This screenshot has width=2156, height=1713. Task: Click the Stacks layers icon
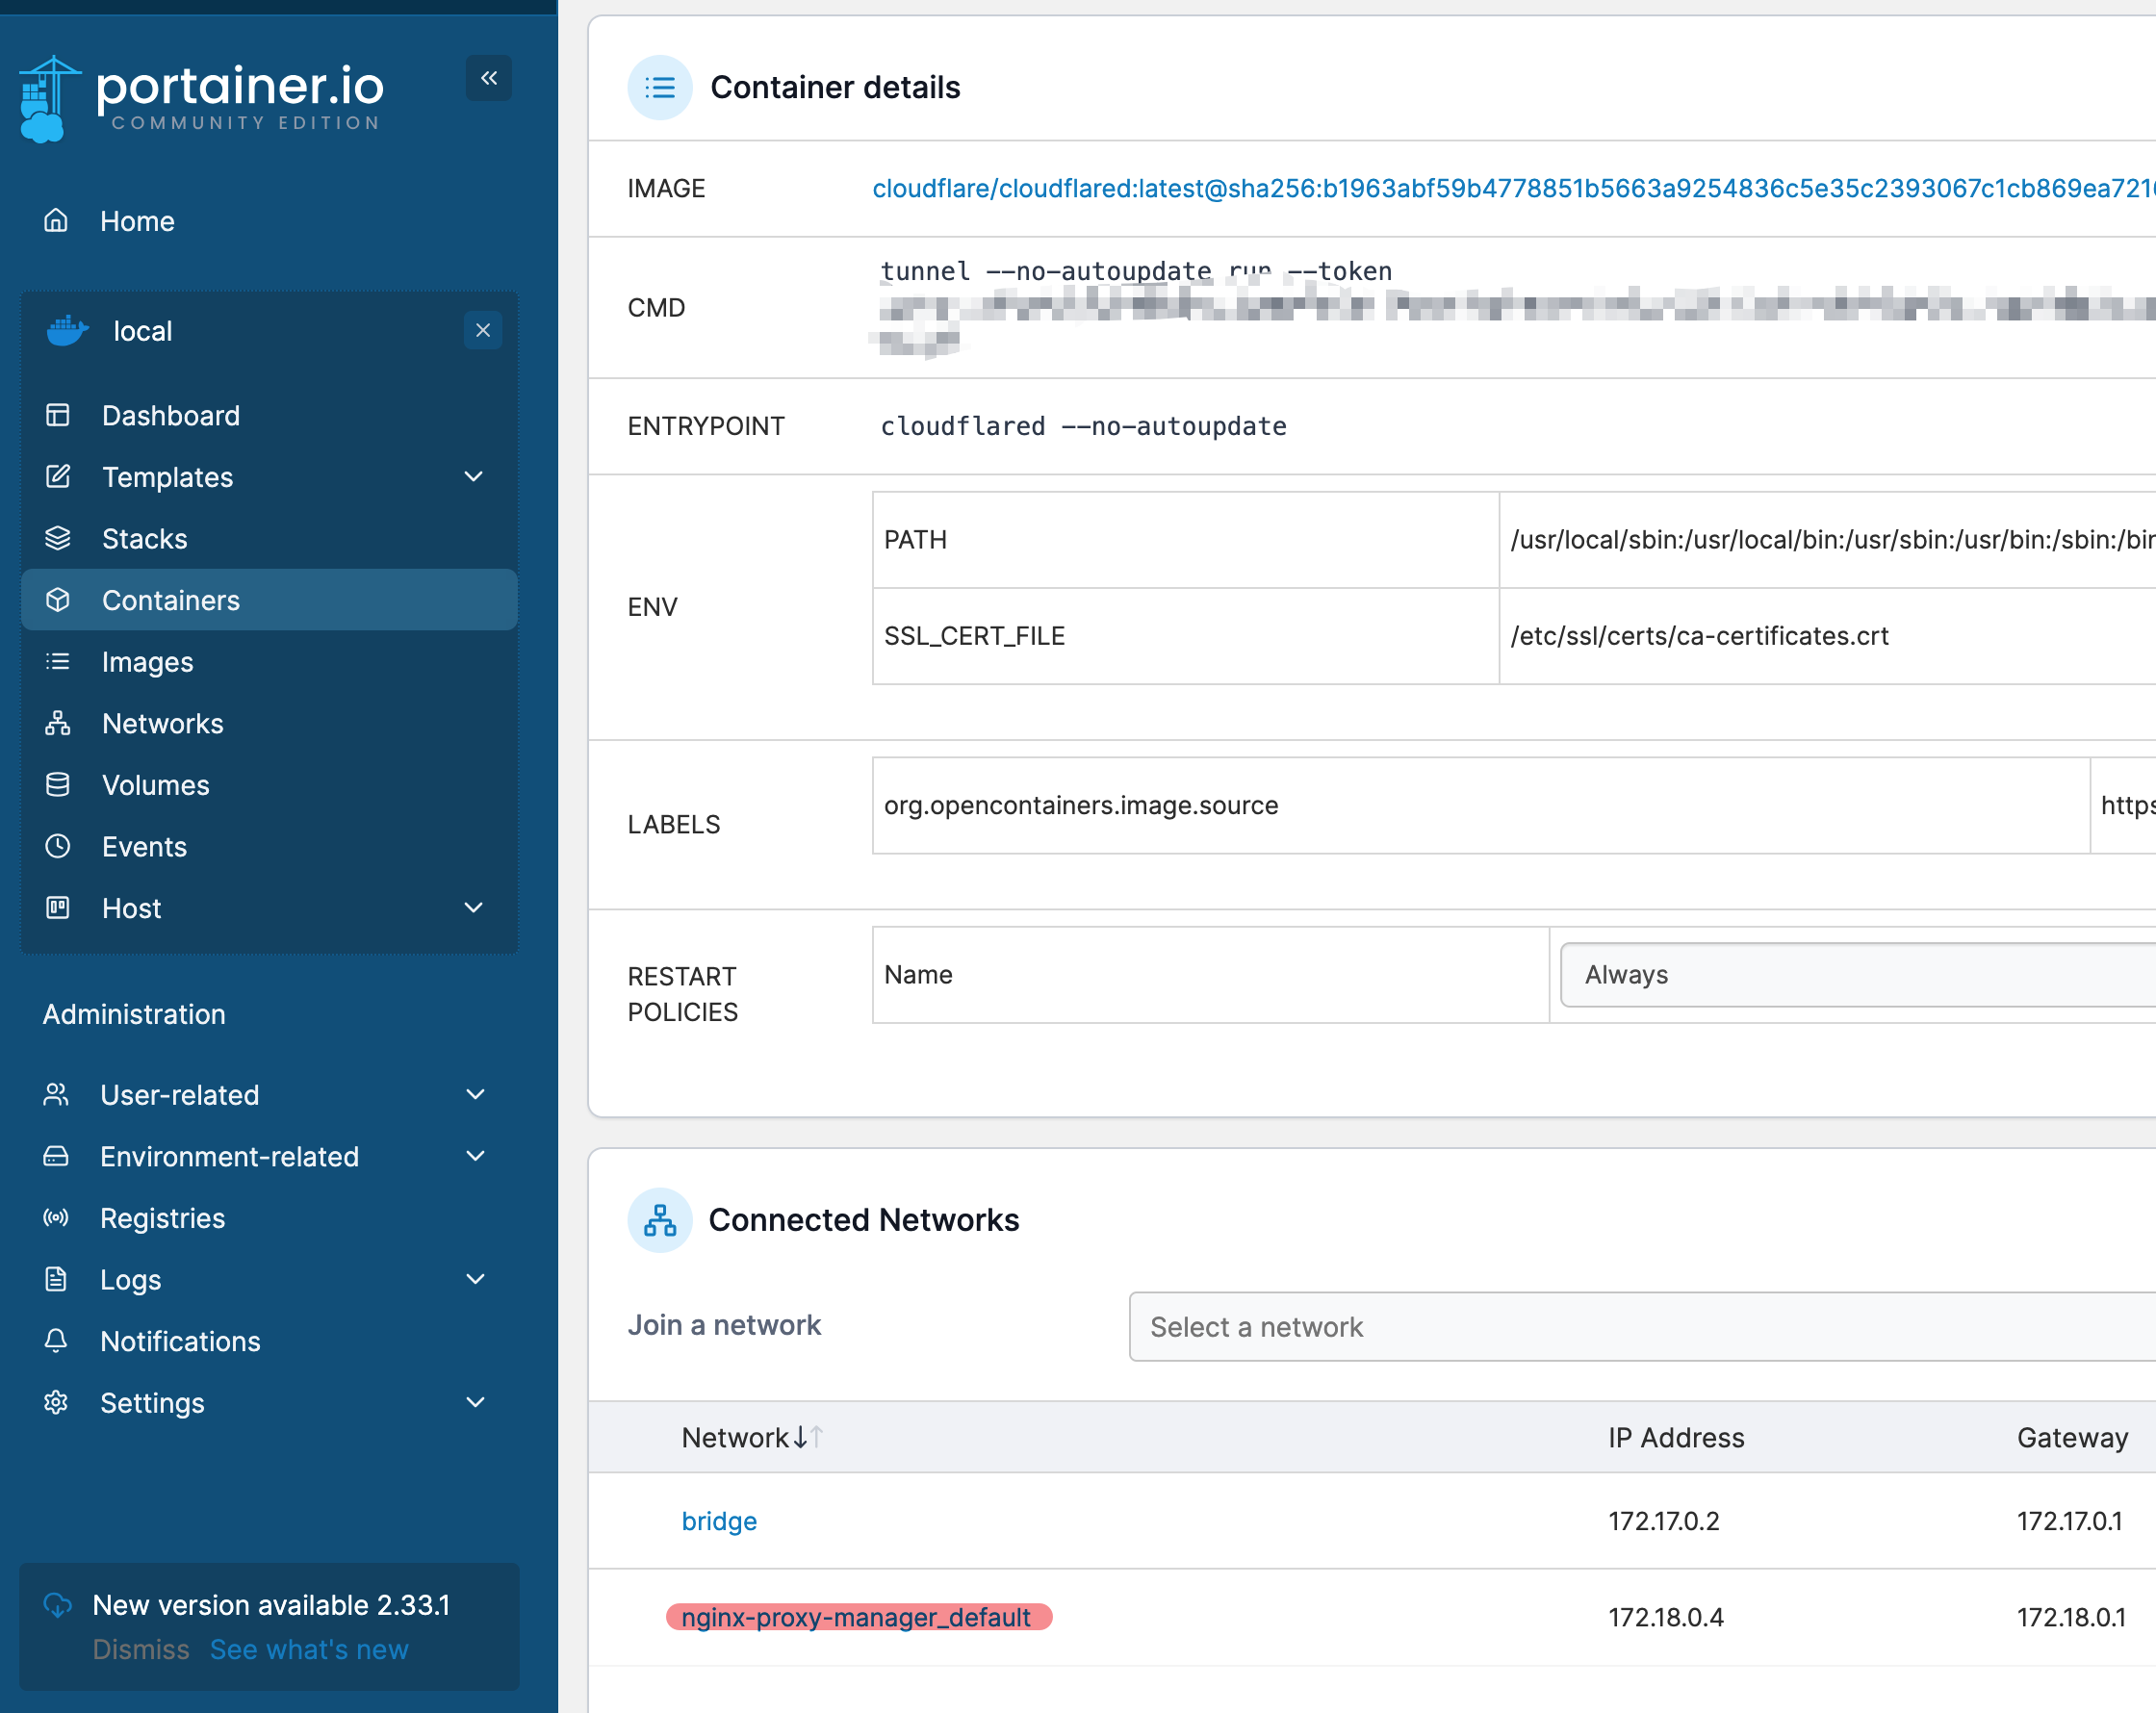tap(58, 538)
